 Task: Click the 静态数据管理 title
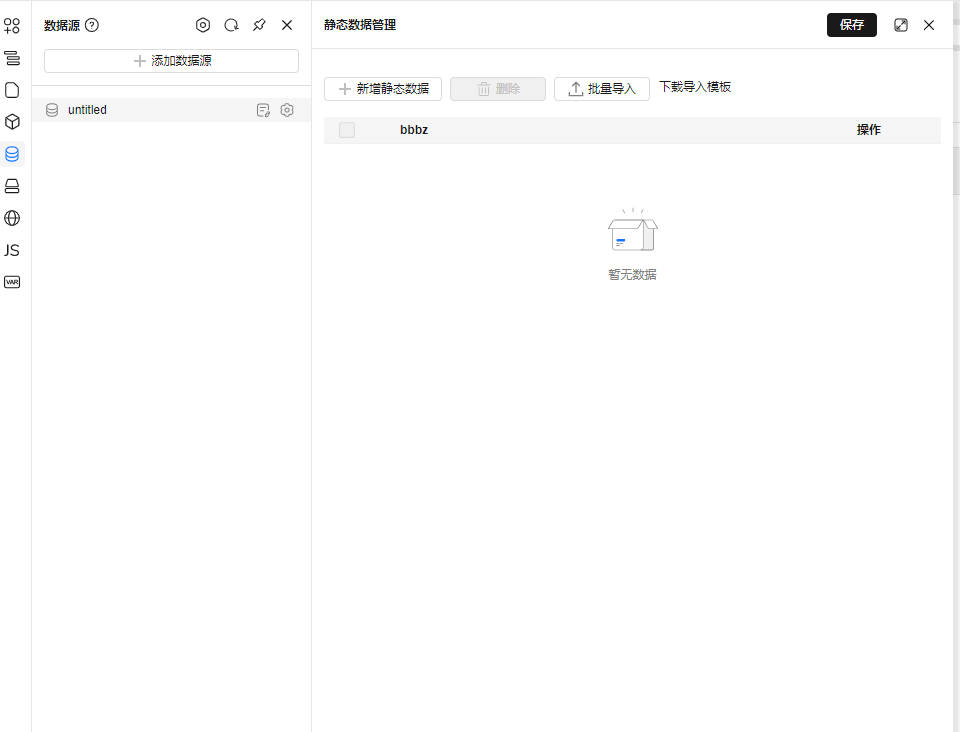360,25
